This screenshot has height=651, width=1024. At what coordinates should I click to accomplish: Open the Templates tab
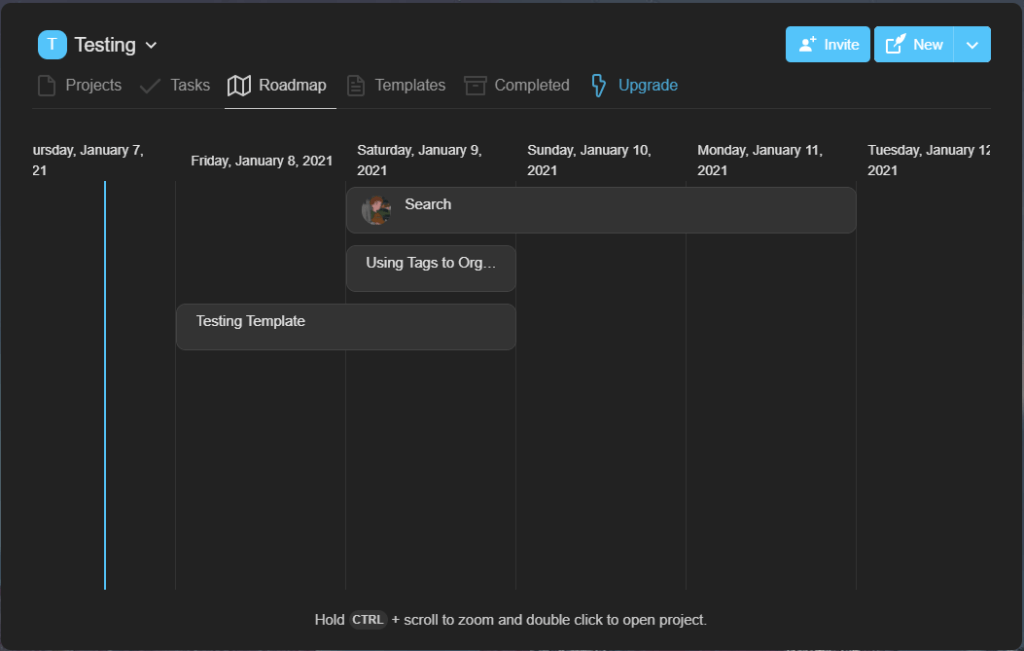(x=410, y=86)
